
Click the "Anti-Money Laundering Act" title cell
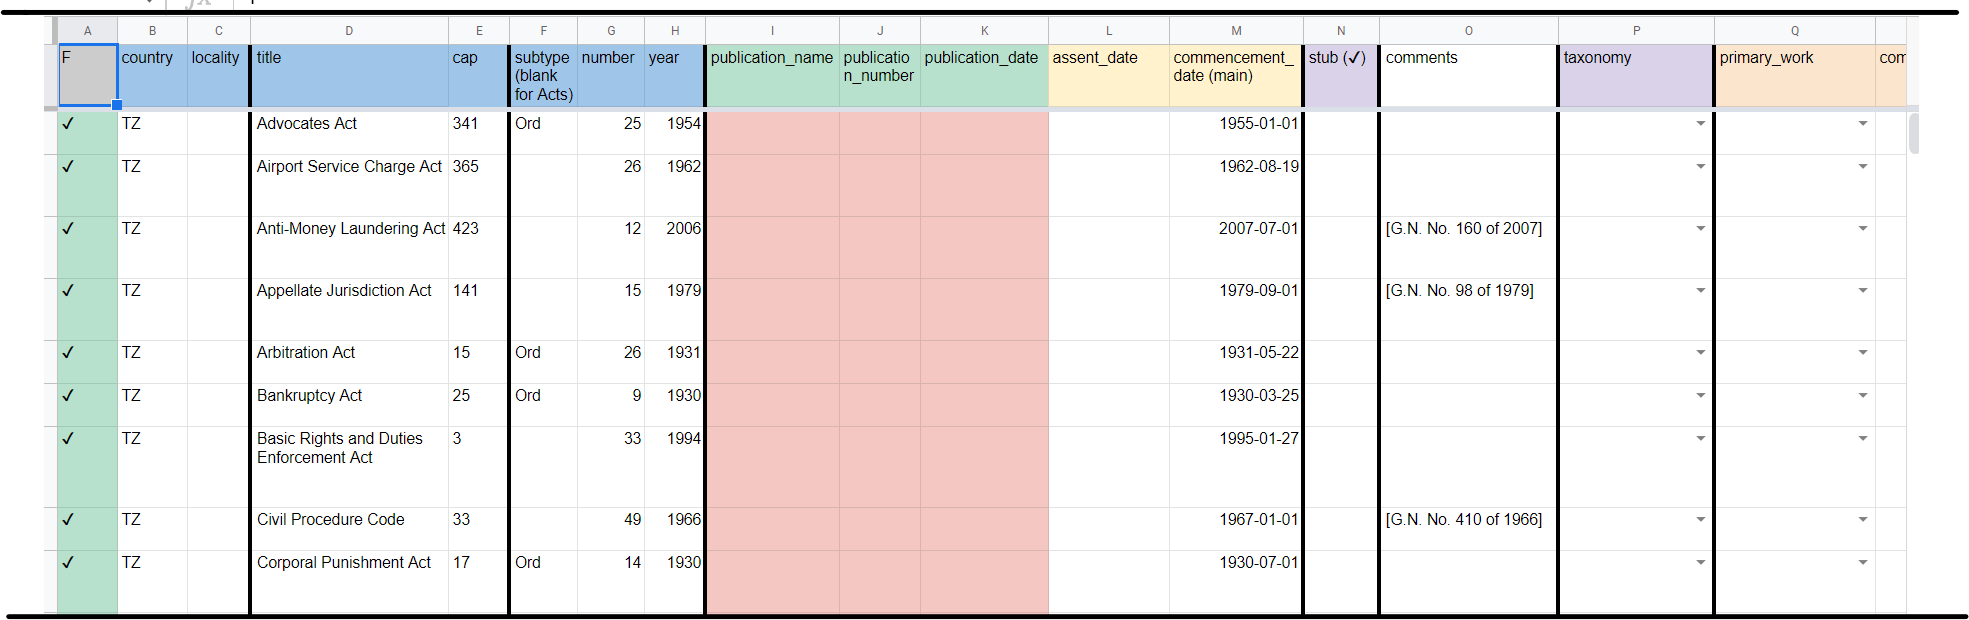pyautogui.click(x=349, y=229)
